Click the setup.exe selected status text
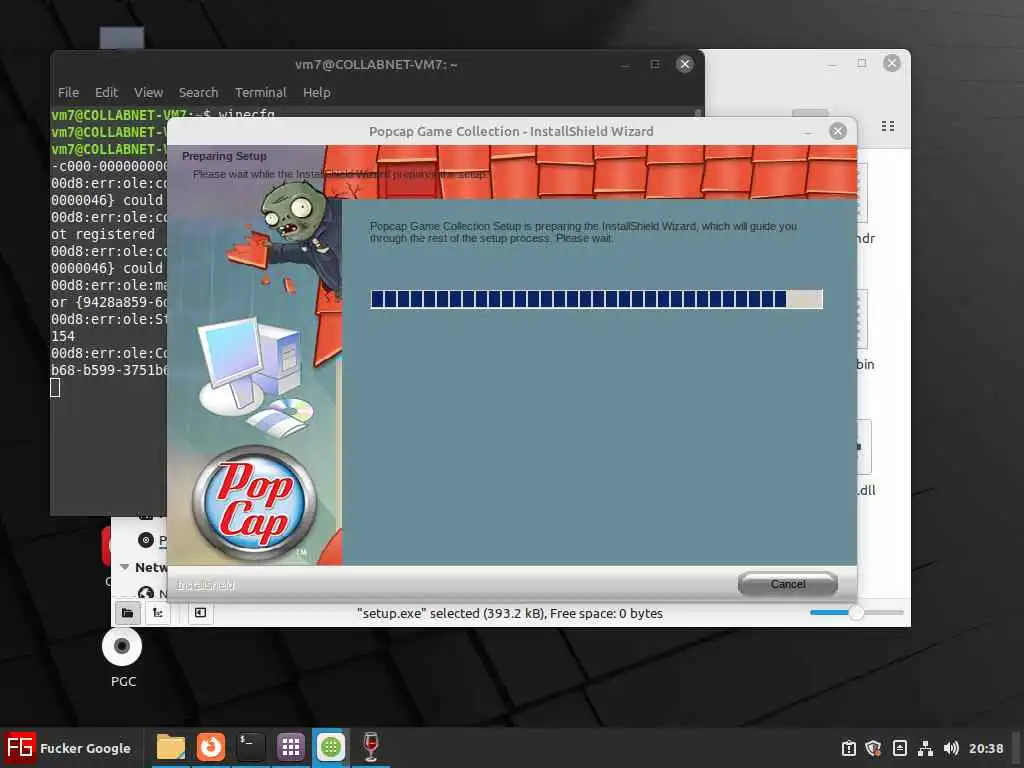The width and height of the screenshot is (1024, 768). point(509,613)
